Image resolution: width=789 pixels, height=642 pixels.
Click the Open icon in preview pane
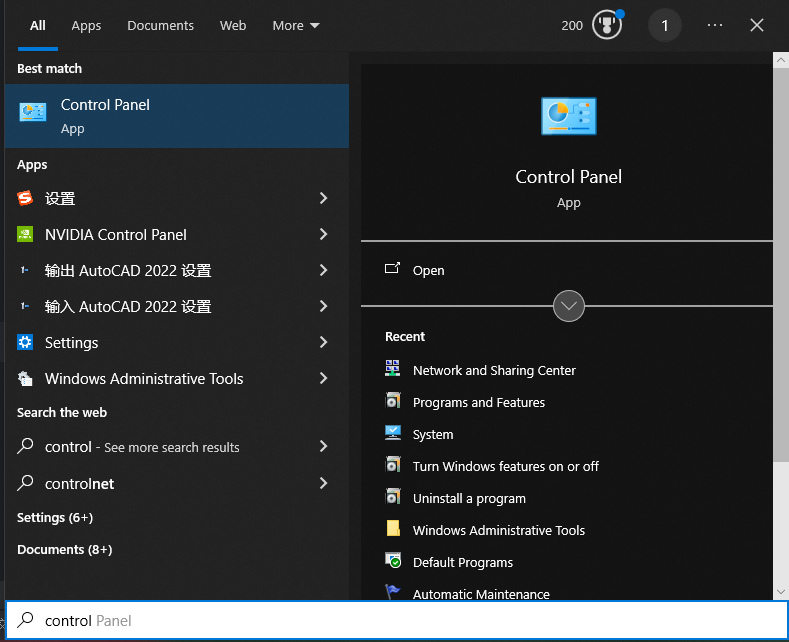392,268
